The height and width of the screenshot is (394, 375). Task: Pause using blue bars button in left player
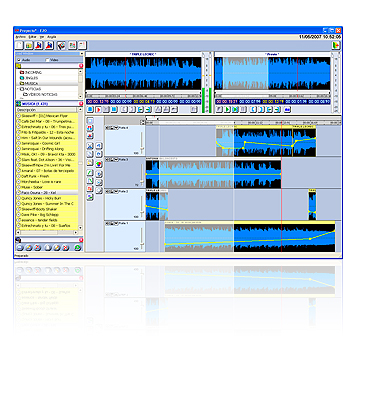coord(114,109)
